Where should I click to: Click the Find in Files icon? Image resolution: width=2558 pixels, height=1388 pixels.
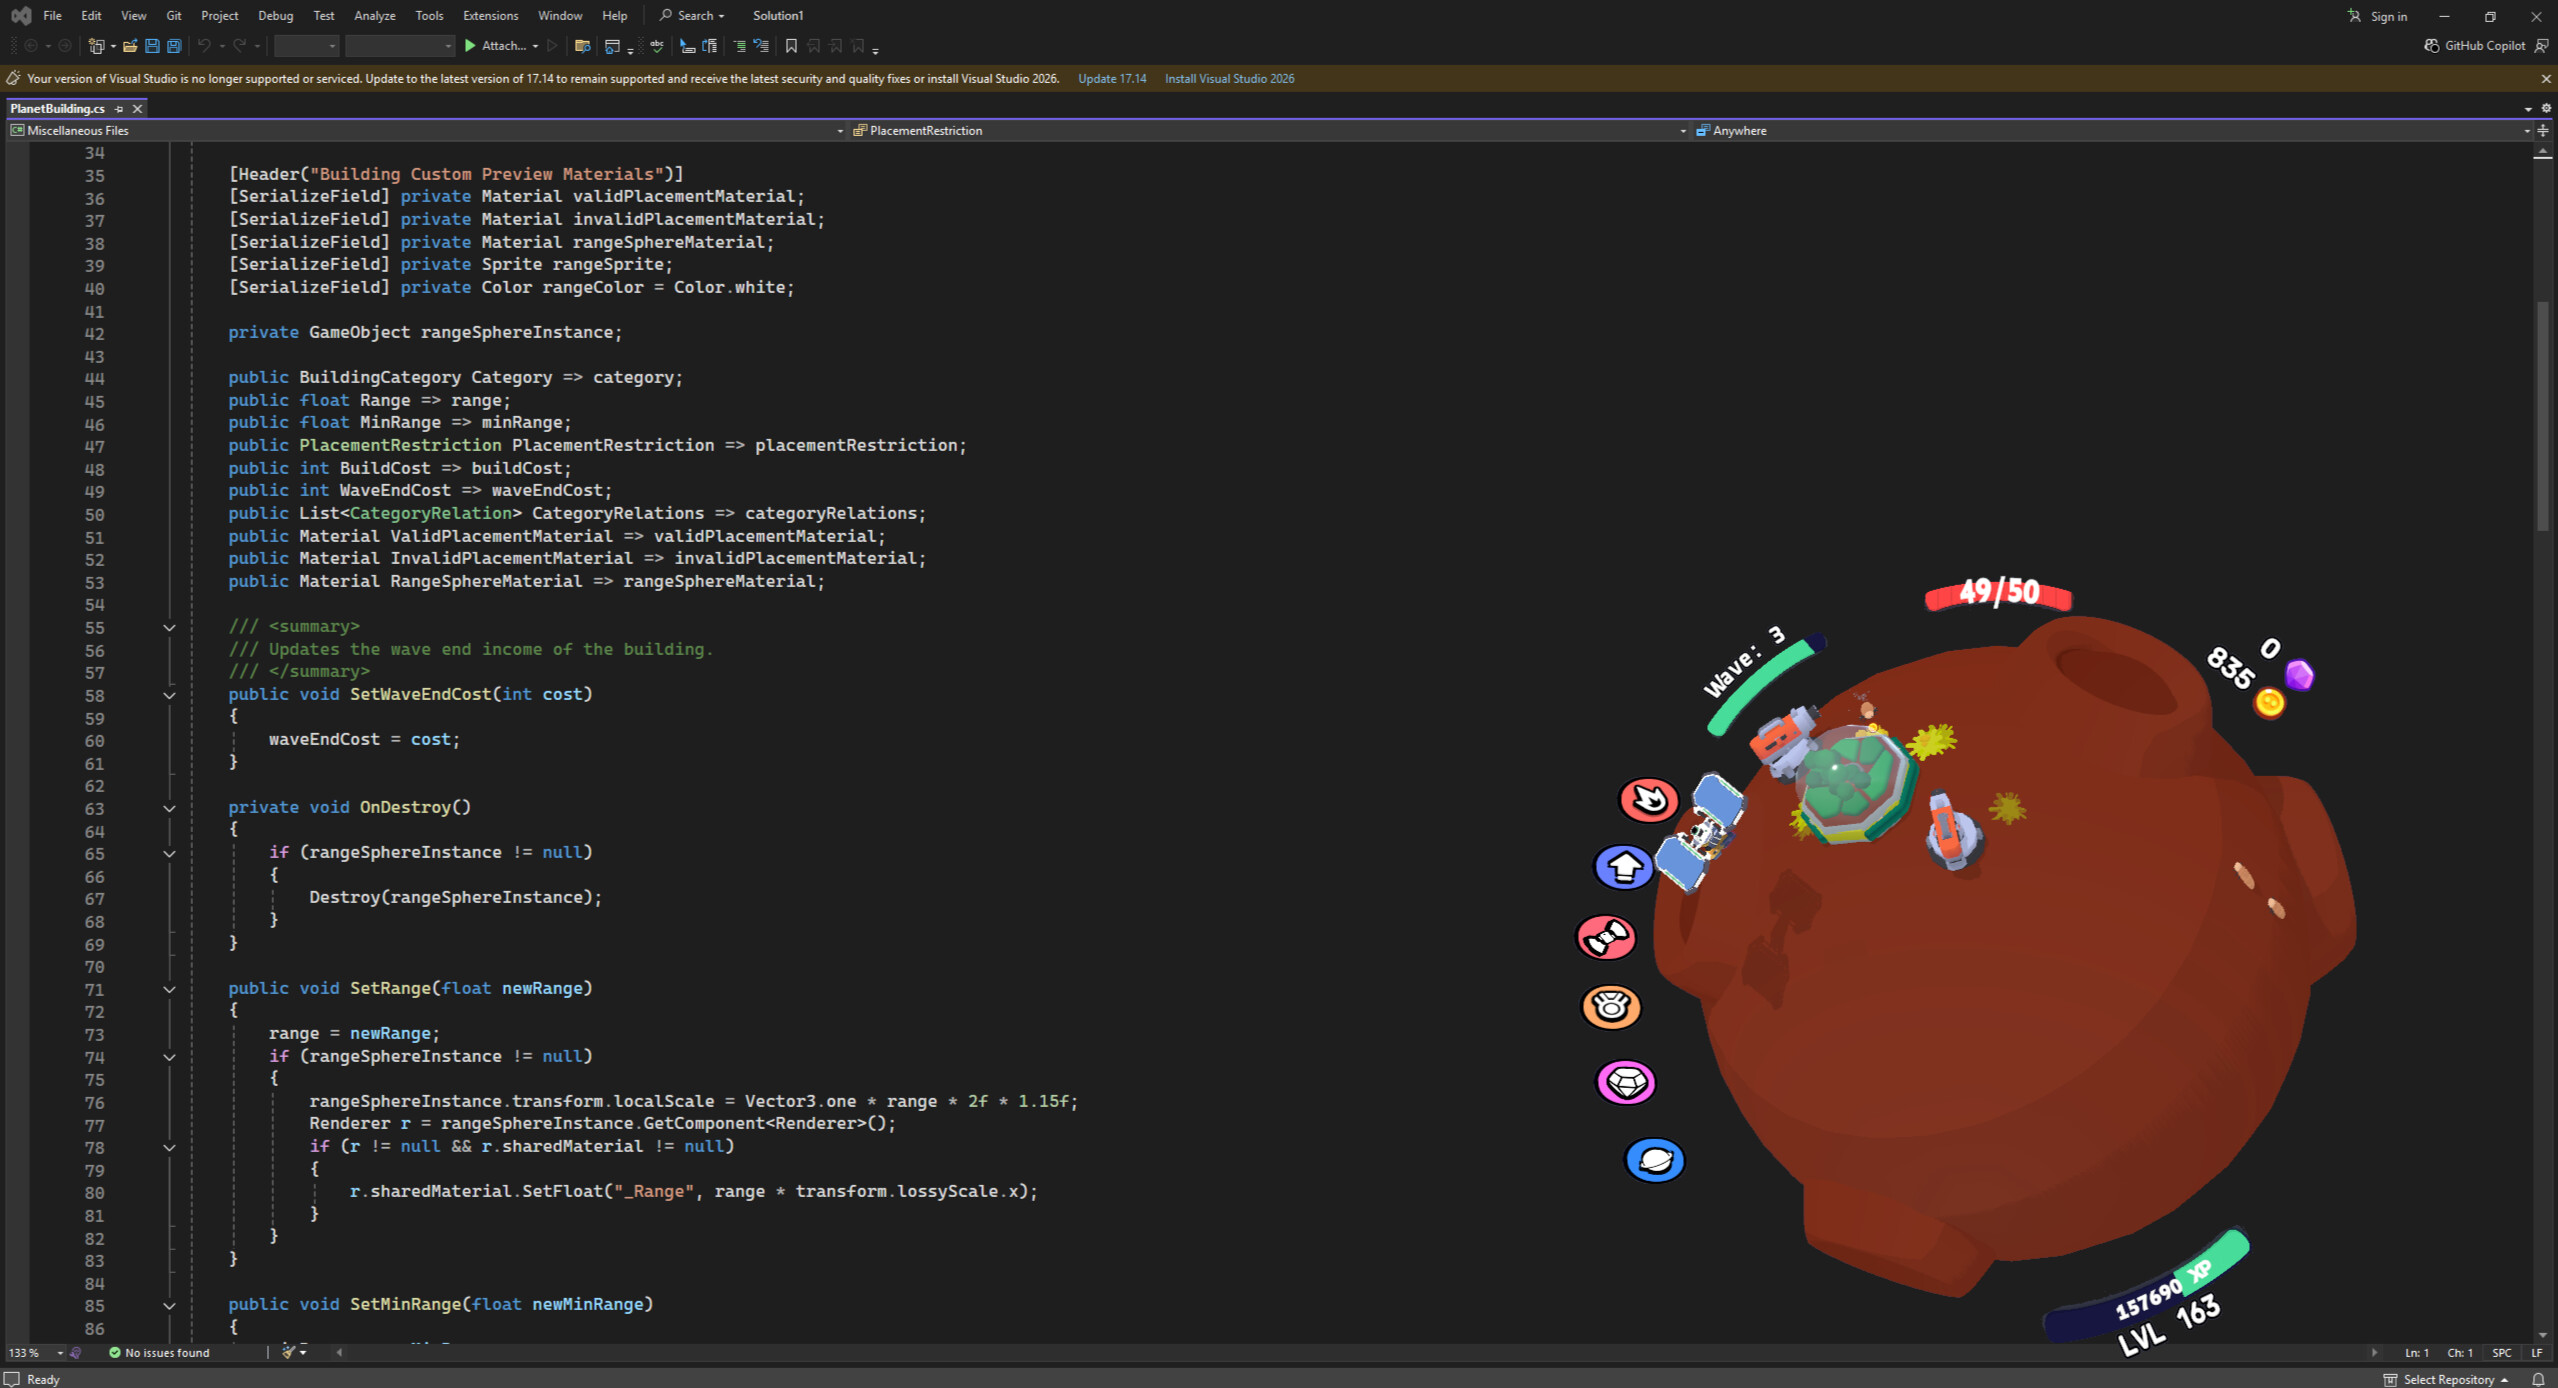pyautogui.click(x=582, y=46)
